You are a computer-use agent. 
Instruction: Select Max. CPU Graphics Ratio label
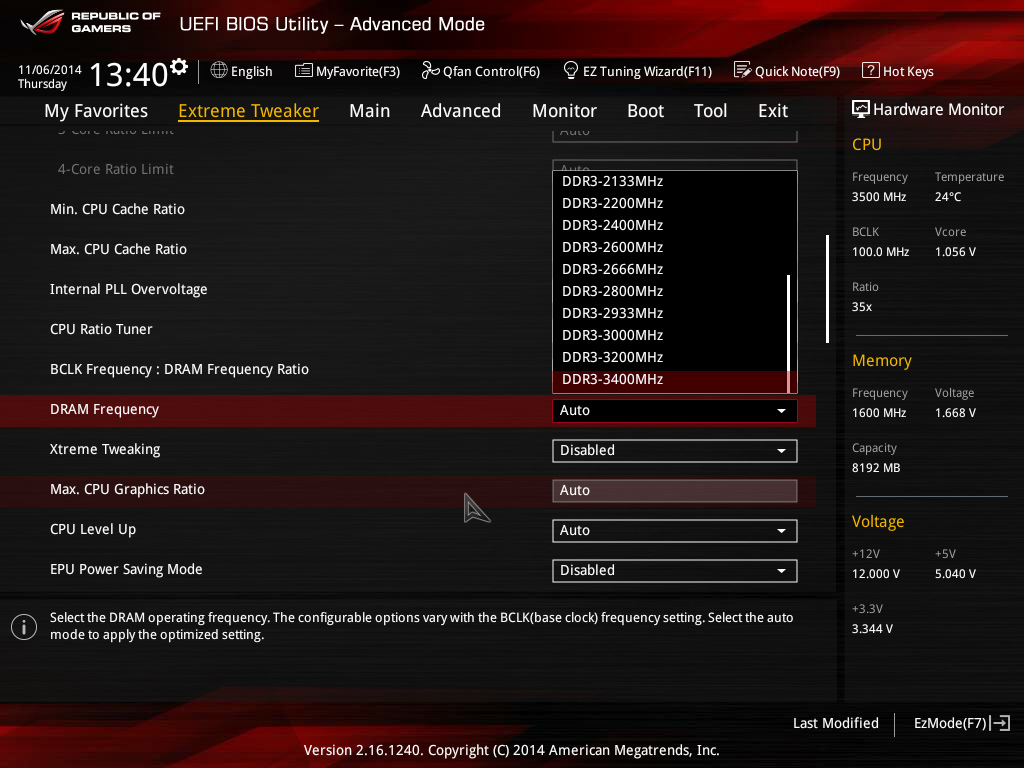[127, 489]
